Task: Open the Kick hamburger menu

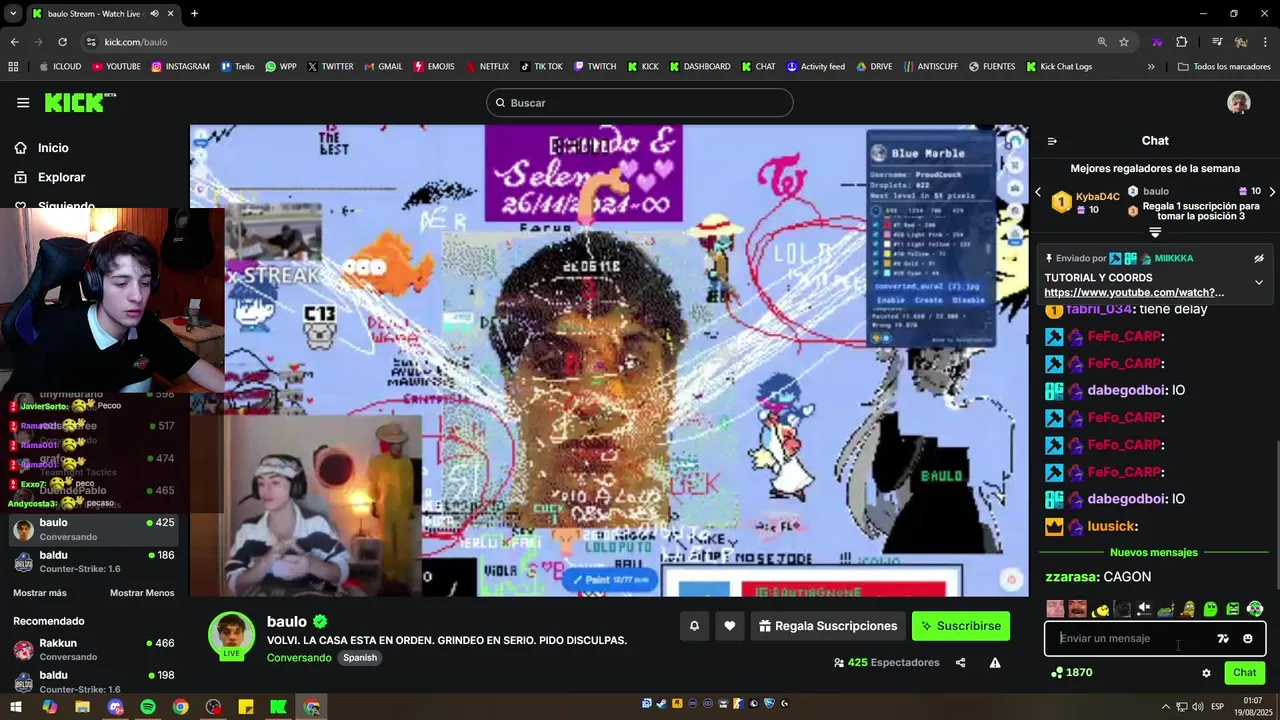Action: (x=23, y=102)
